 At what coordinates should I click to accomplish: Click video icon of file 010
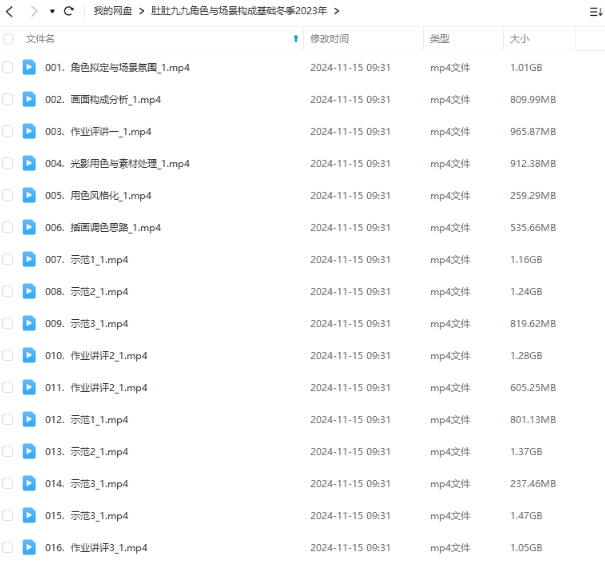29,355
